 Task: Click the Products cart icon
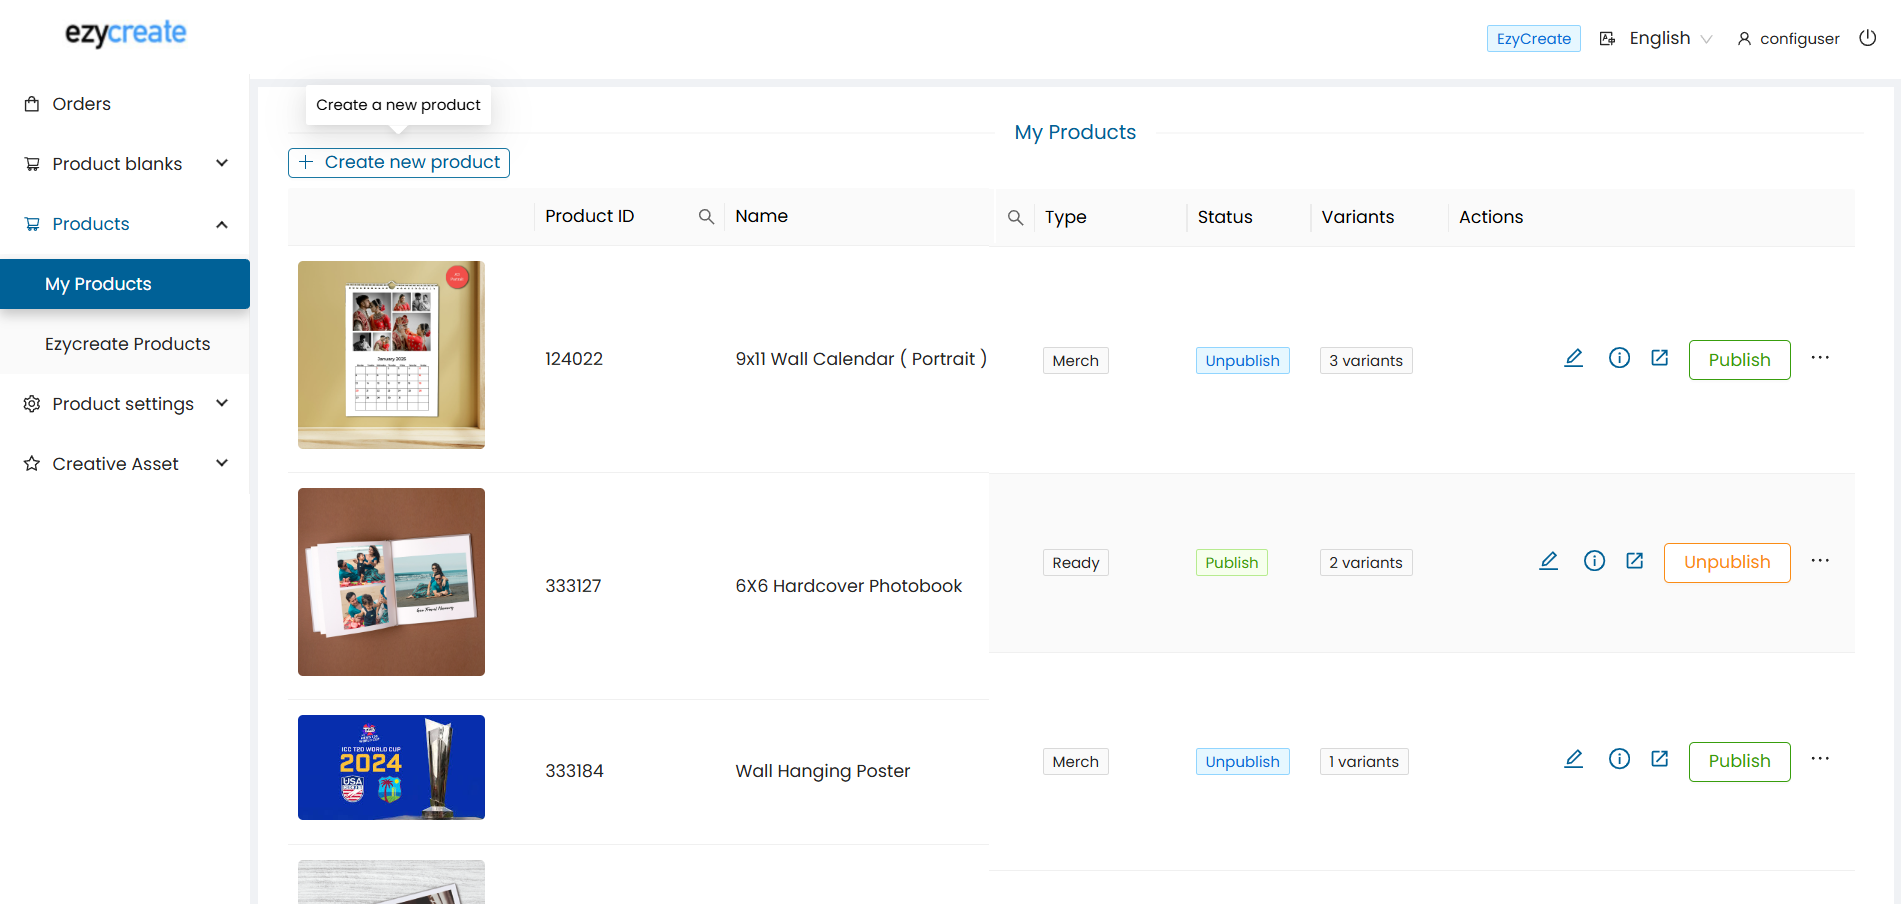(32, 224)
